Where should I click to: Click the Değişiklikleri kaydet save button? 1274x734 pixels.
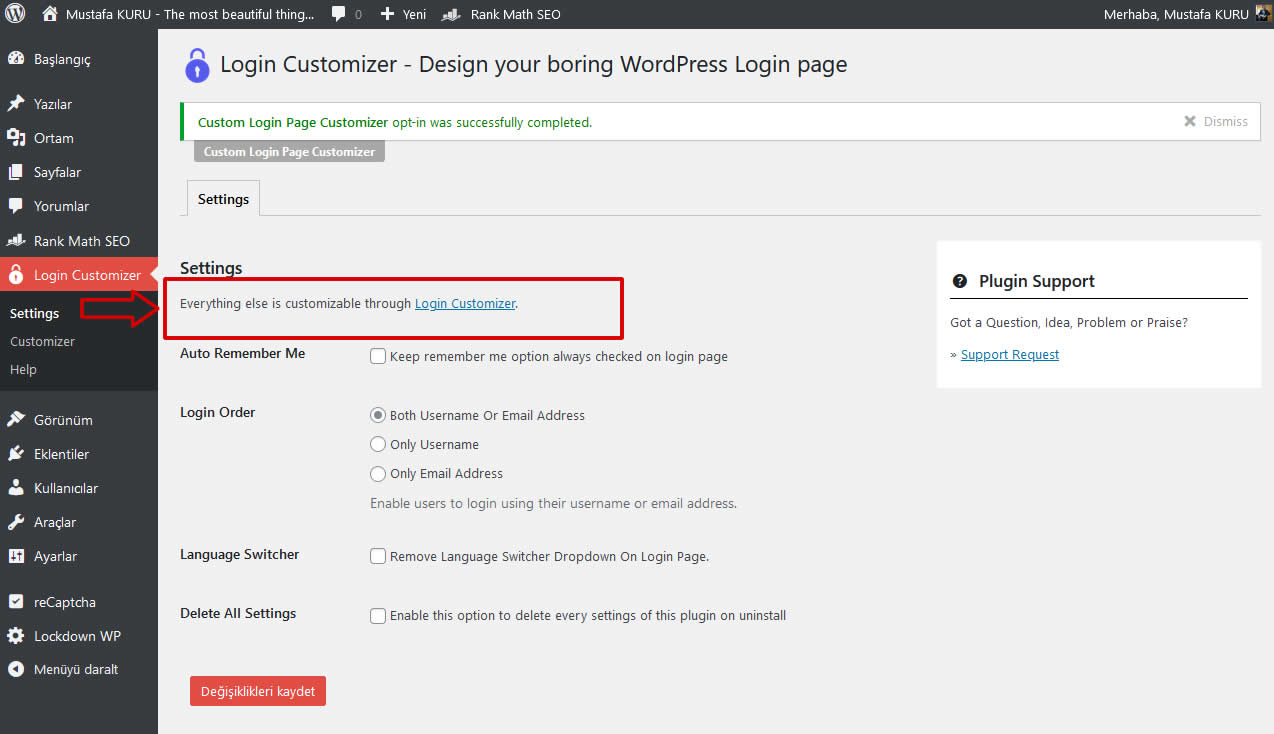coord(258,691)
